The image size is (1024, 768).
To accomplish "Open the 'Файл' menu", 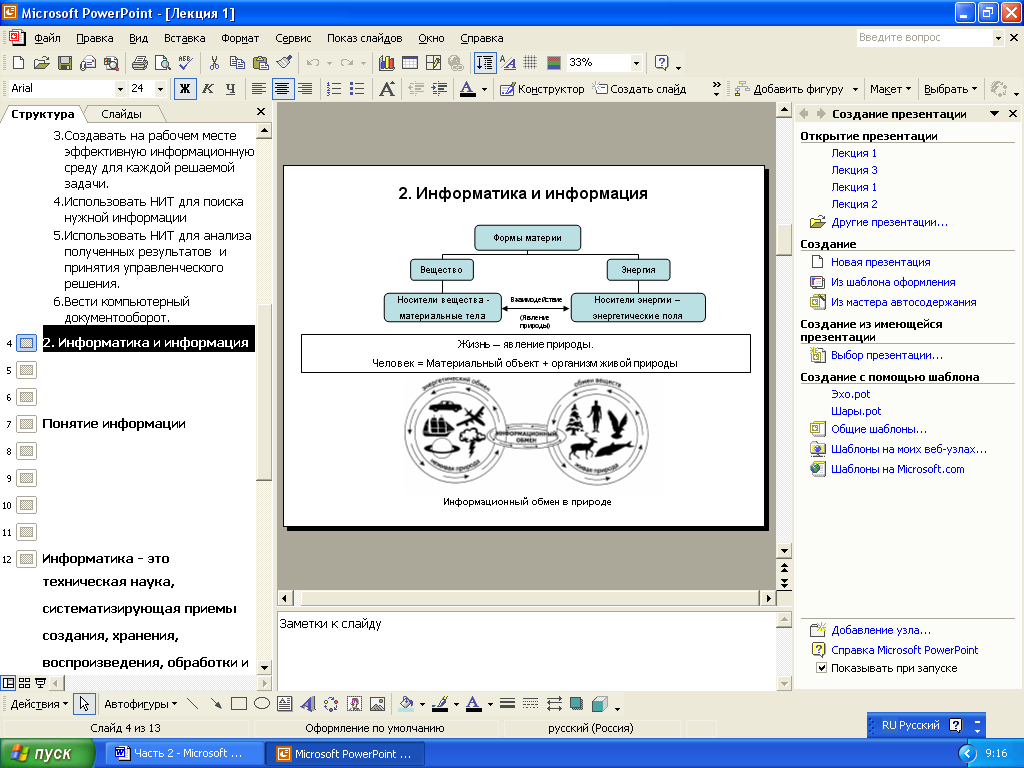I will 47,38.
